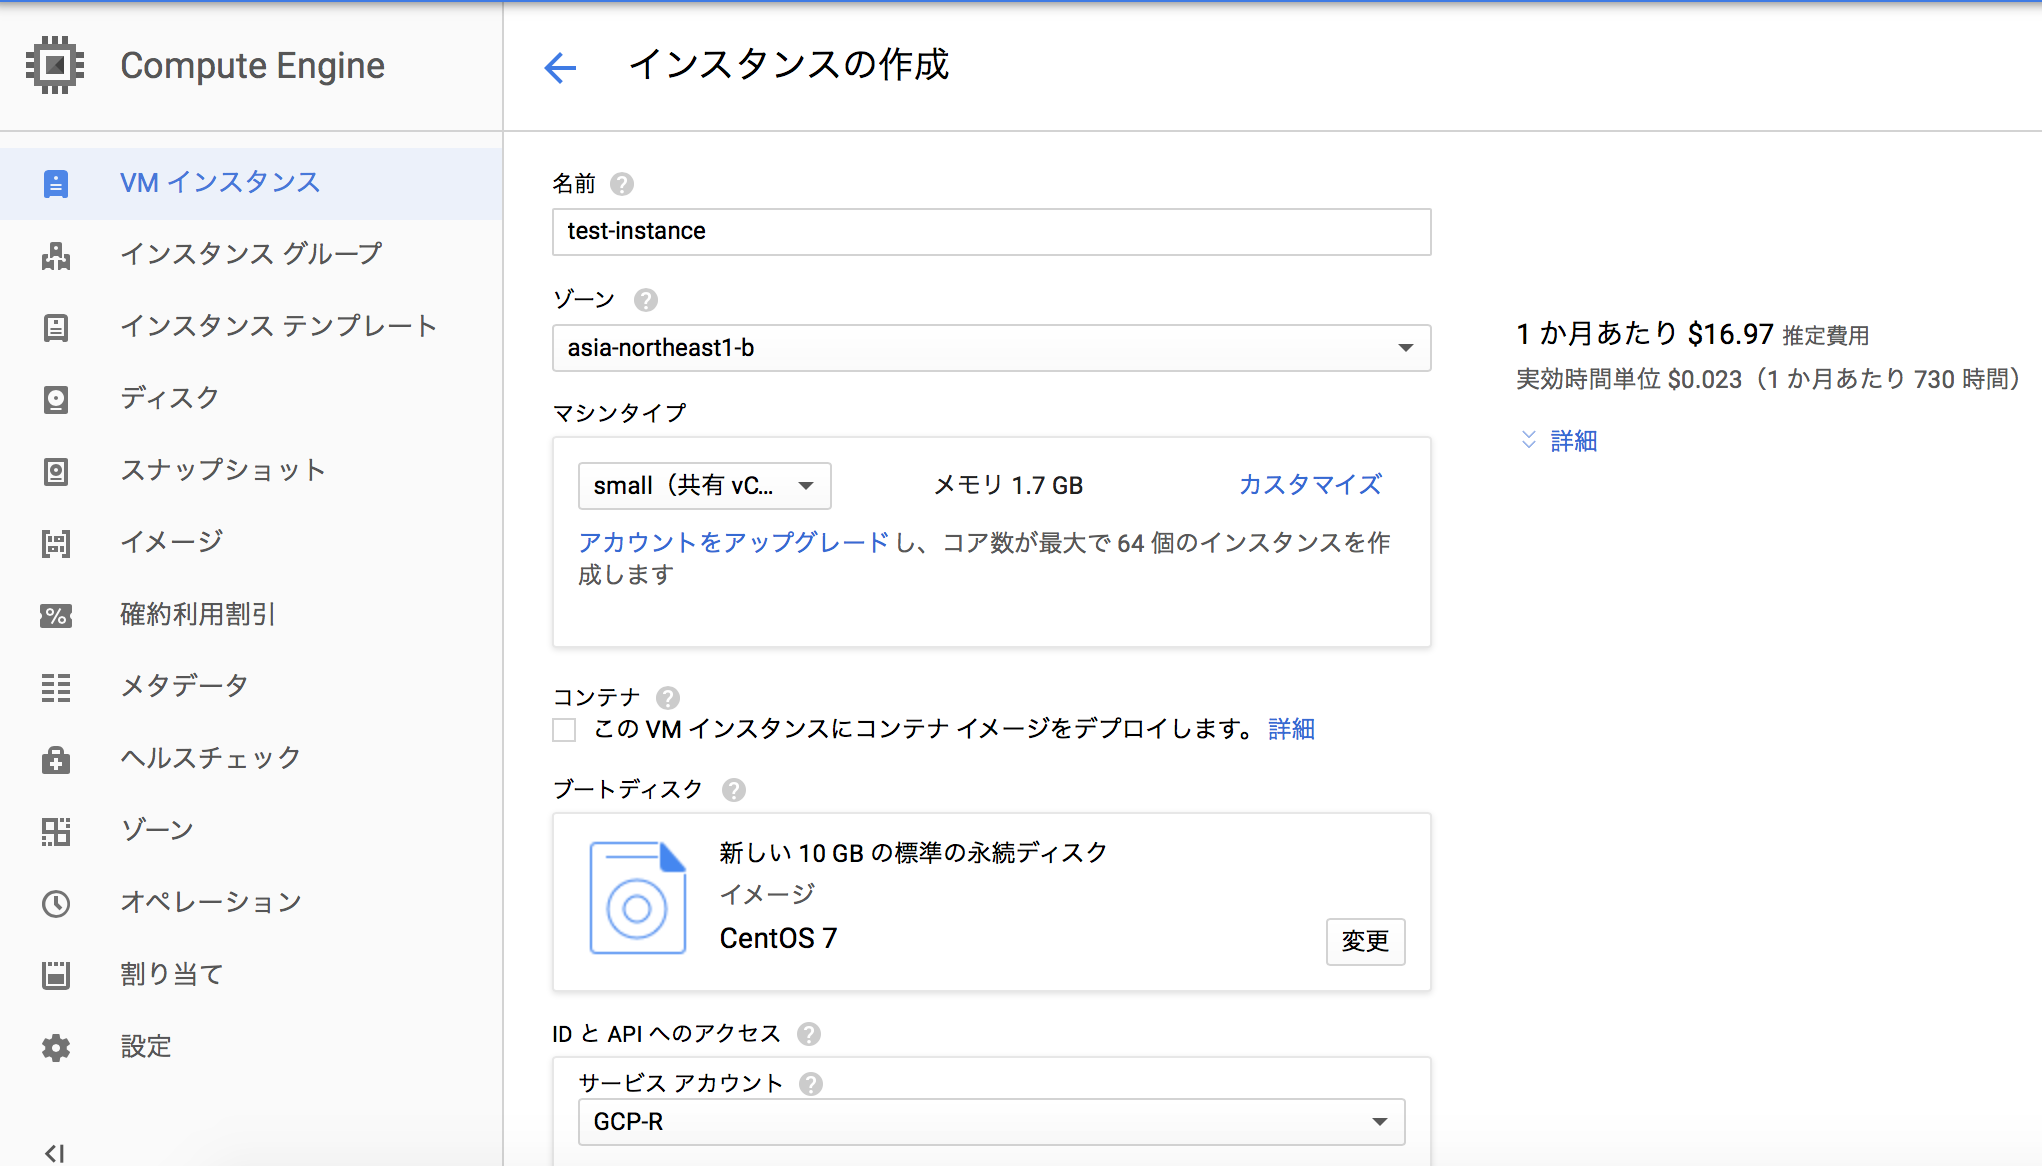Click the 確約利用割引 percent icon
Viewport: 2042px width, 1166px height.
click(56, 615)
